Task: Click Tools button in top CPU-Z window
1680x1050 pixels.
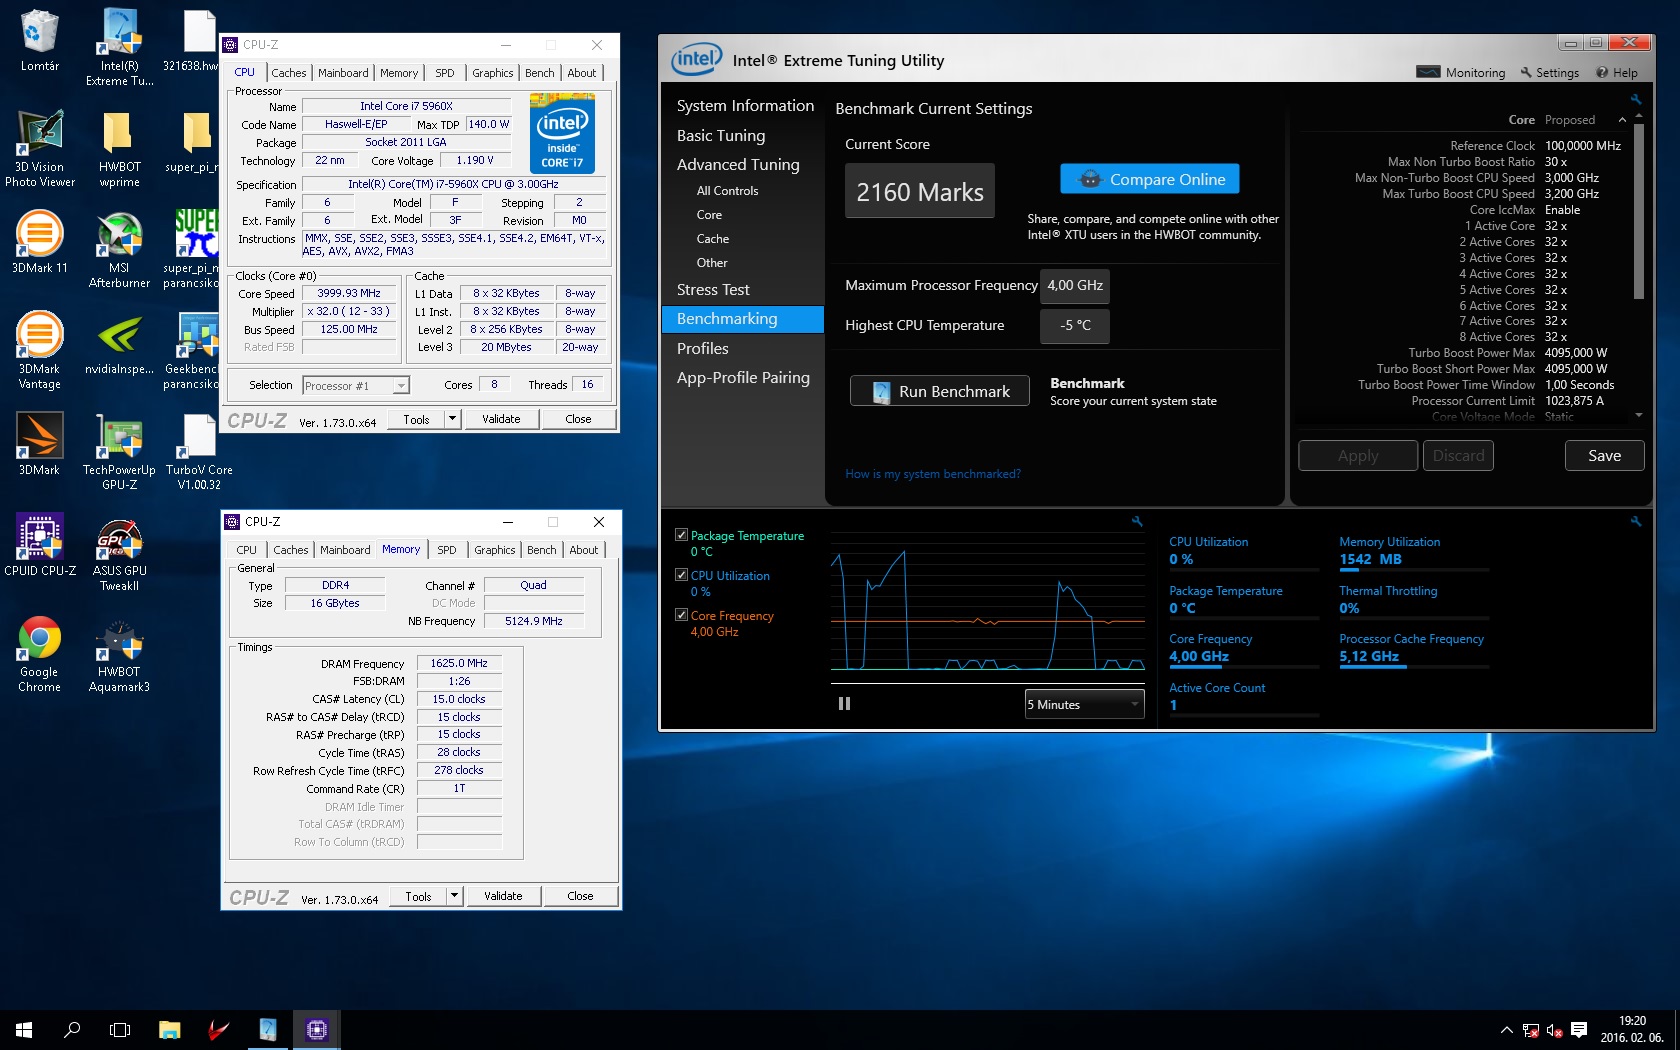Action: (416, 419)
